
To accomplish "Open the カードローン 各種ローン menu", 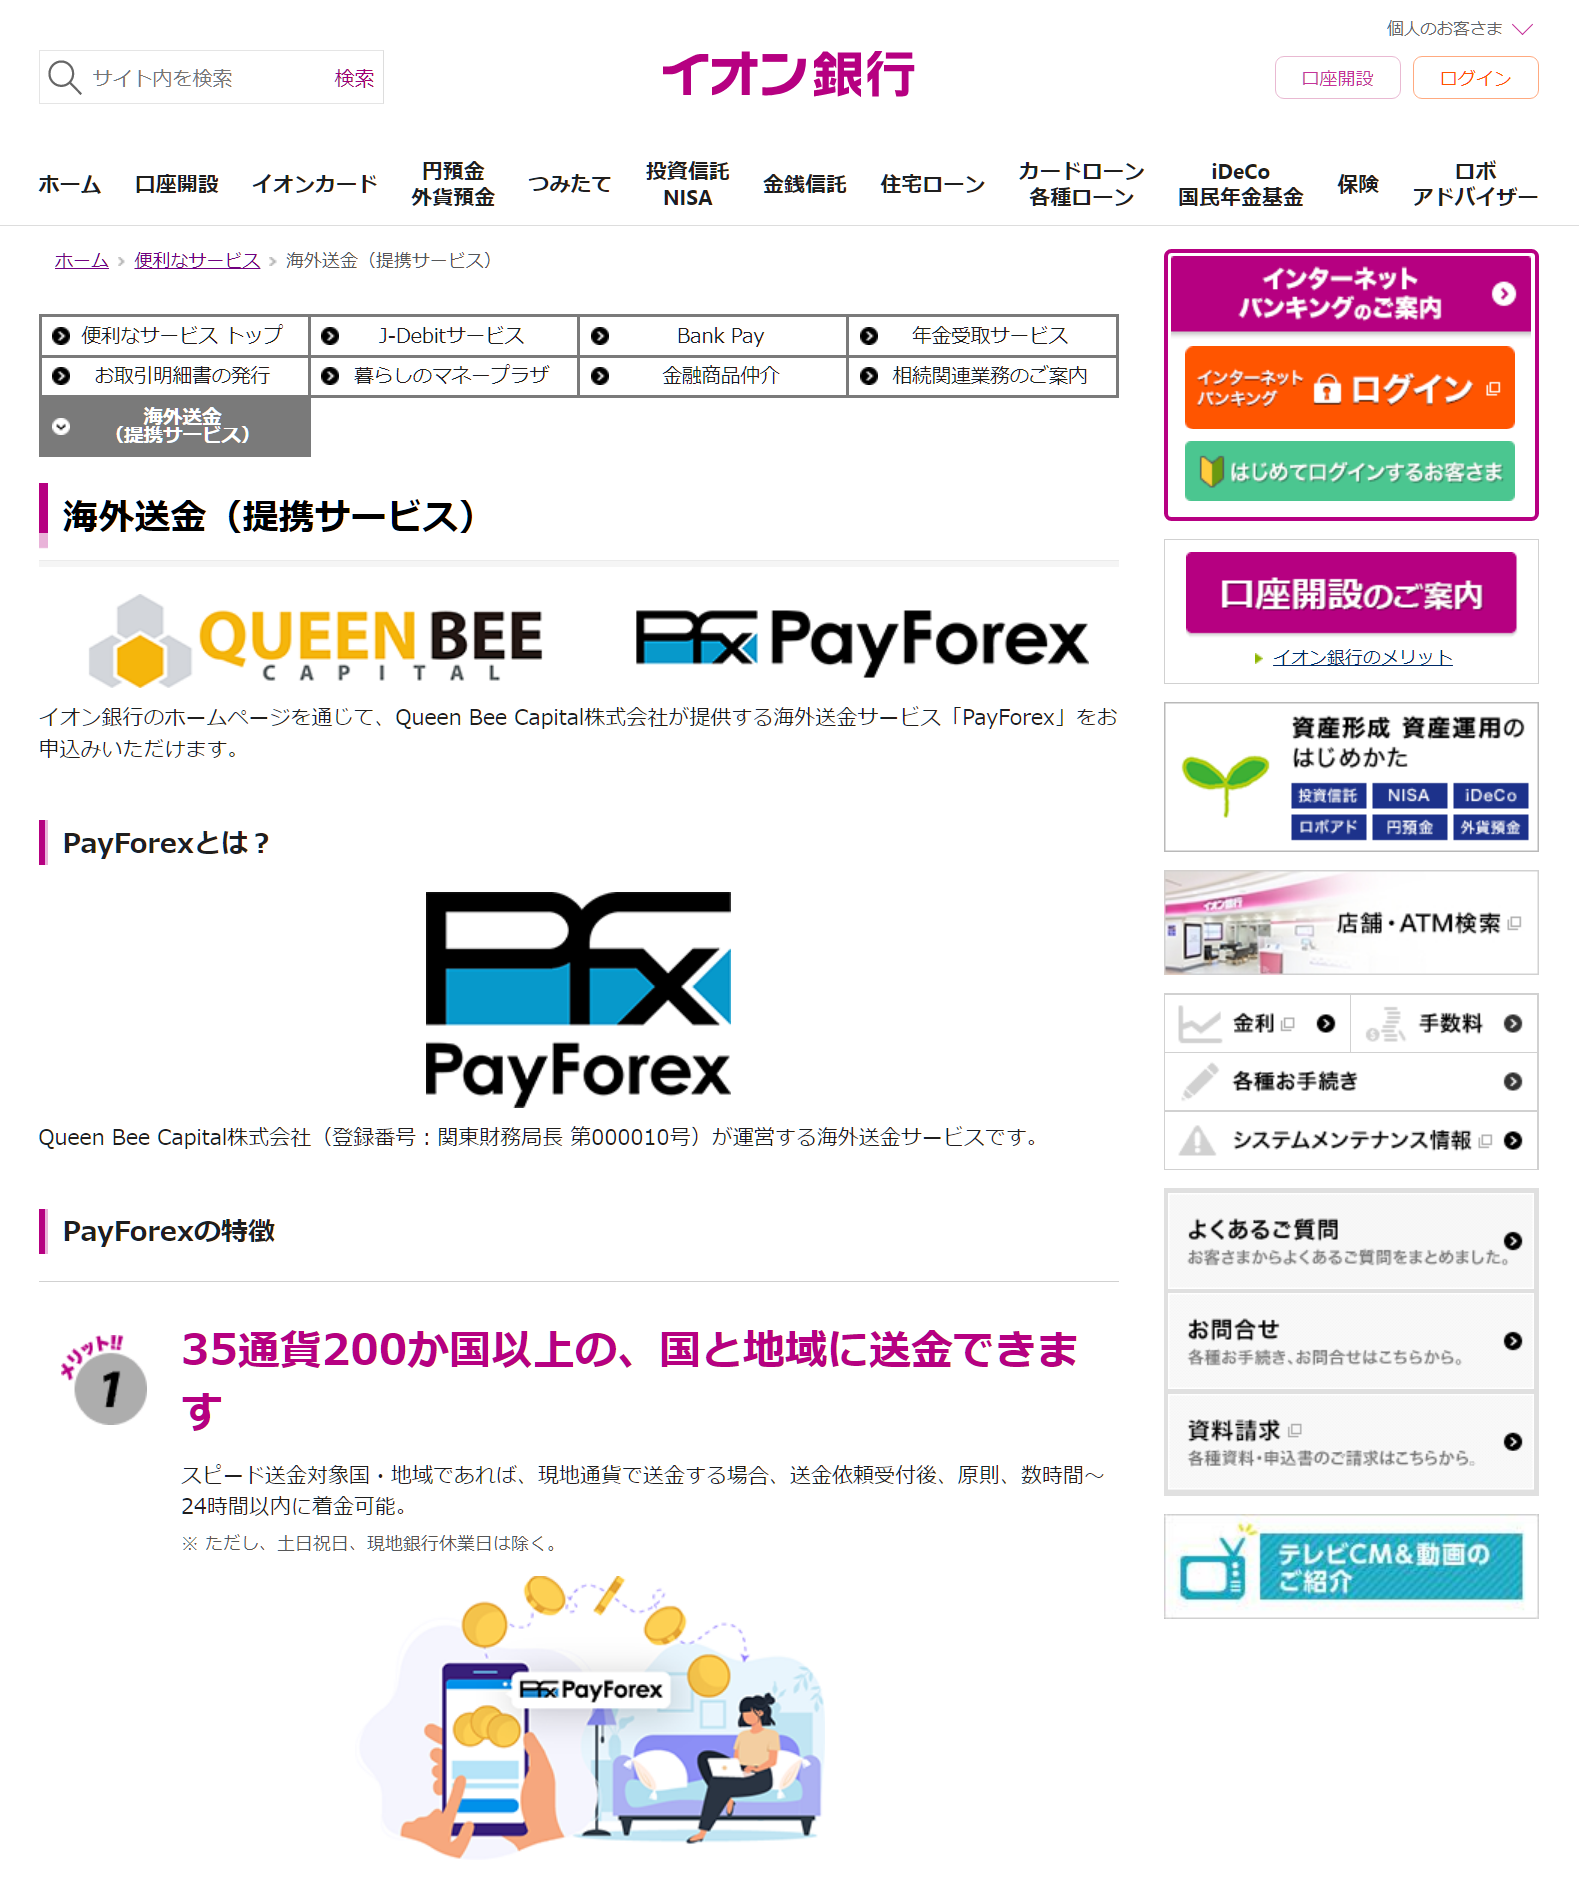I will point(1082,184).
